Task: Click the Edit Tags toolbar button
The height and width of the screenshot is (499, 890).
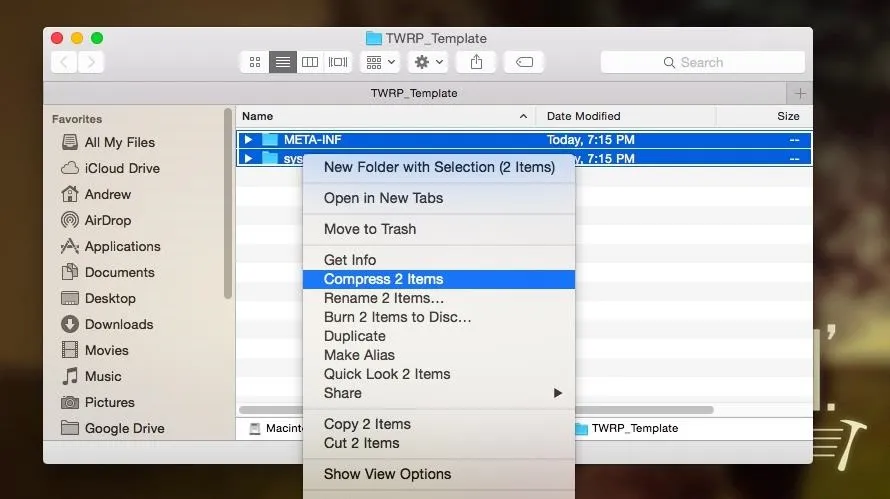Action: coord(524,62)
